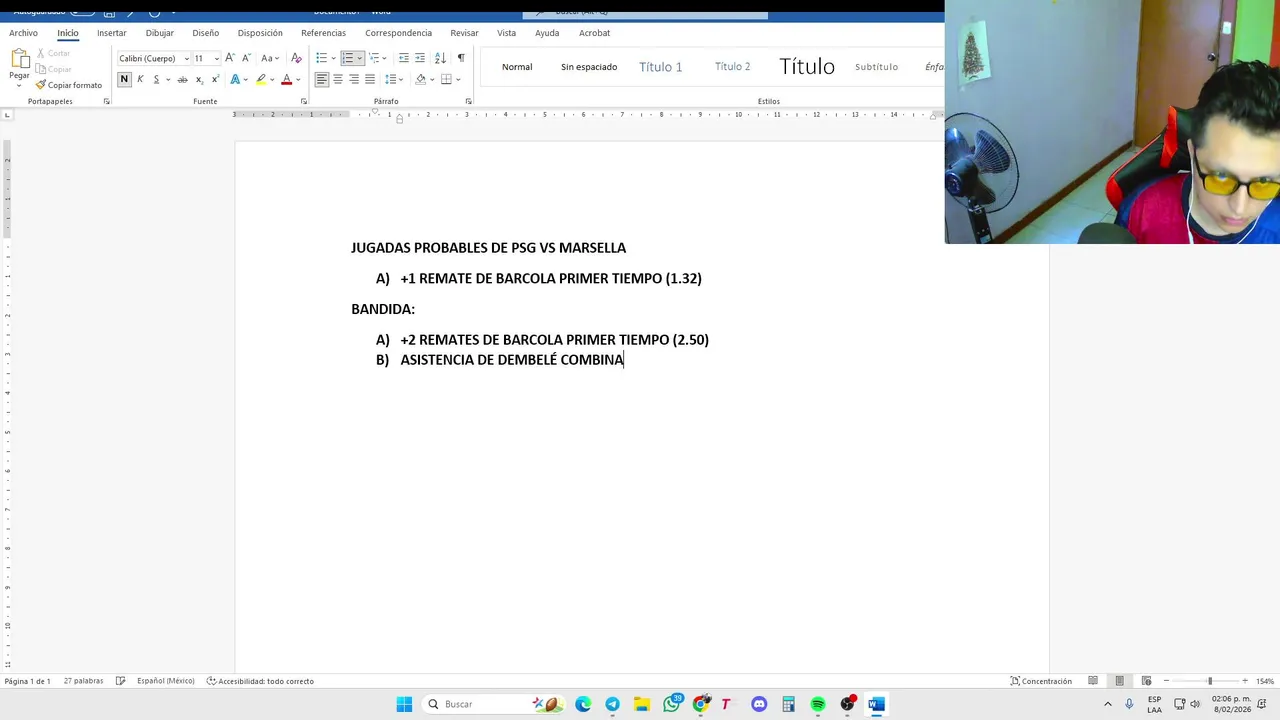Apply yellow highlight marker
The width and height of the screenshot is (1280, 720).
tap(261, 79)
